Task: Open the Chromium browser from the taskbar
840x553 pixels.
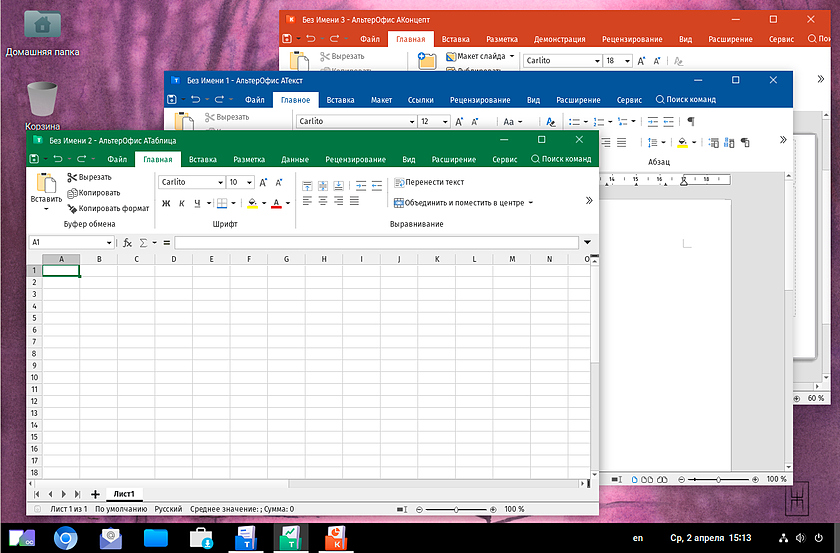Action: click(65, 539)
